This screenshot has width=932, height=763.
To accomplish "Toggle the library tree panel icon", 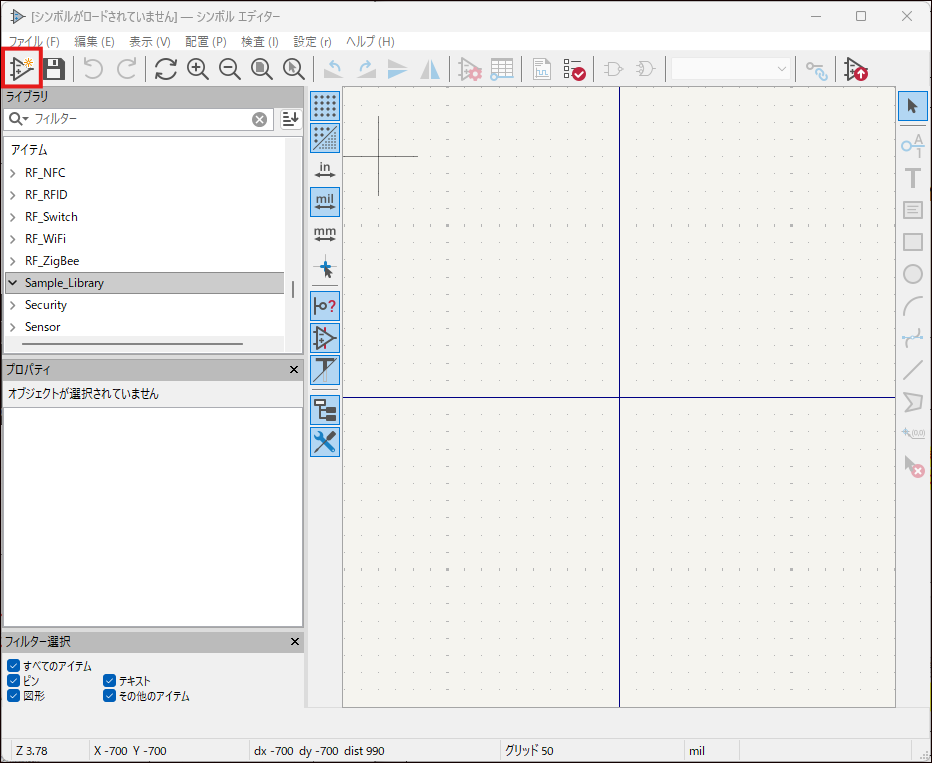I will coord(325,409).
